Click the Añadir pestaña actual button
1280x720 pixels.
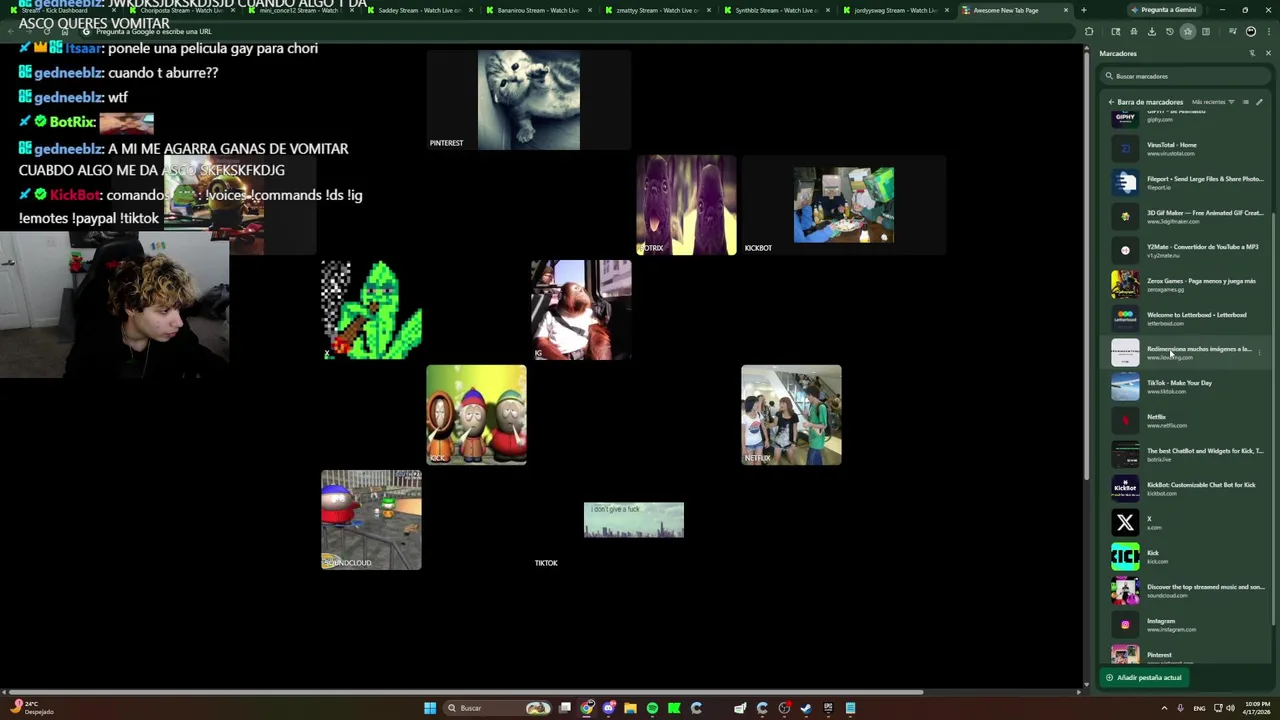tap(1143, 678)
